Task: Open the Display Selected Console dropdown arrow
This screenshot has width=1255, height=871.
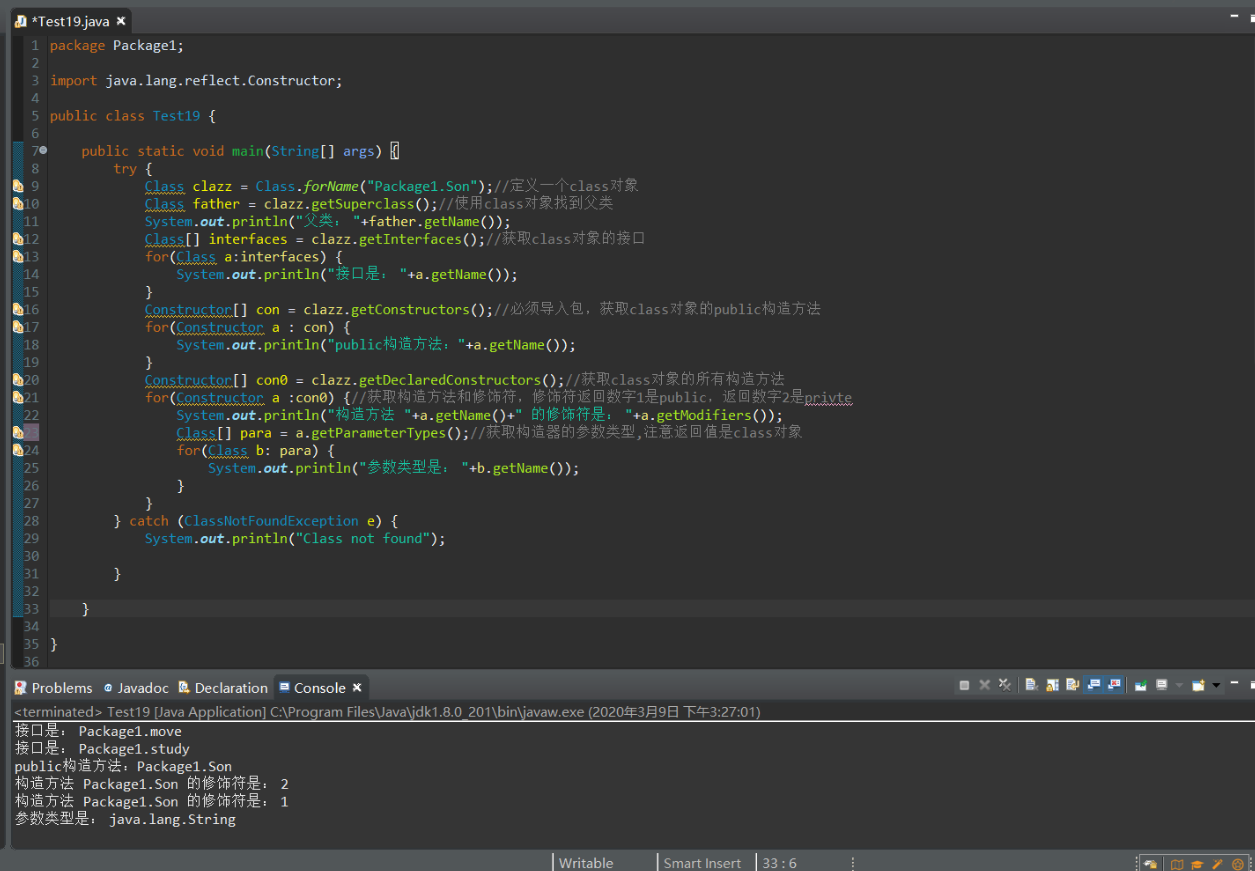Action: point(1179,685)
